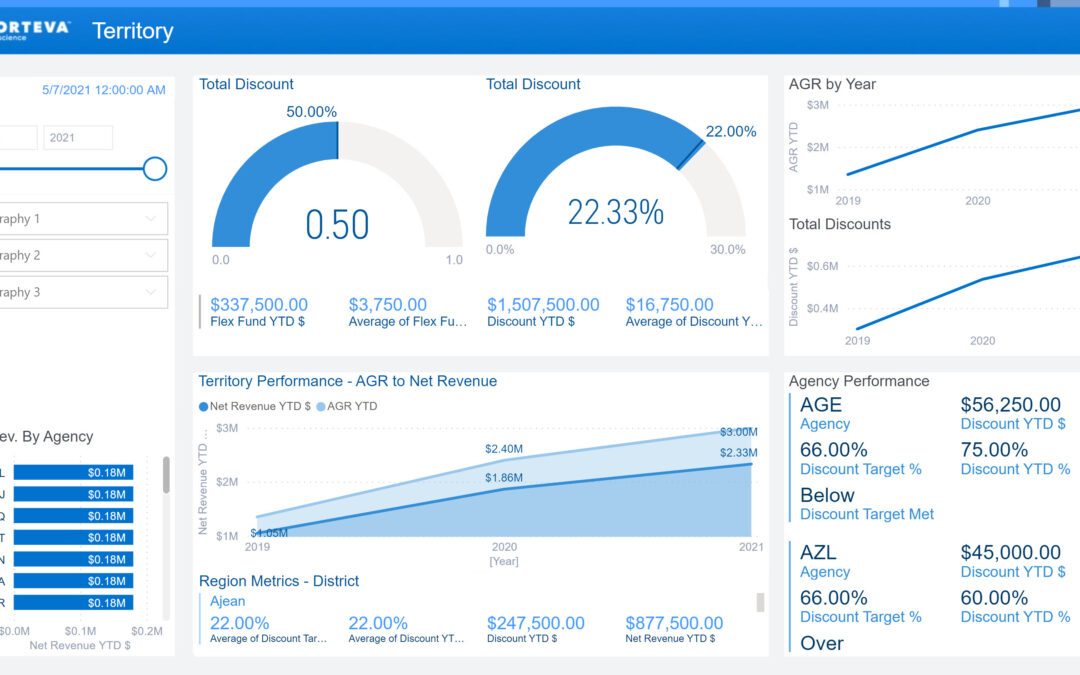The width and height of the screenshot is (1080, 675).
Task: Click the scrollbar in Rev. By Agency chart
Action: [x=166, y=475]
